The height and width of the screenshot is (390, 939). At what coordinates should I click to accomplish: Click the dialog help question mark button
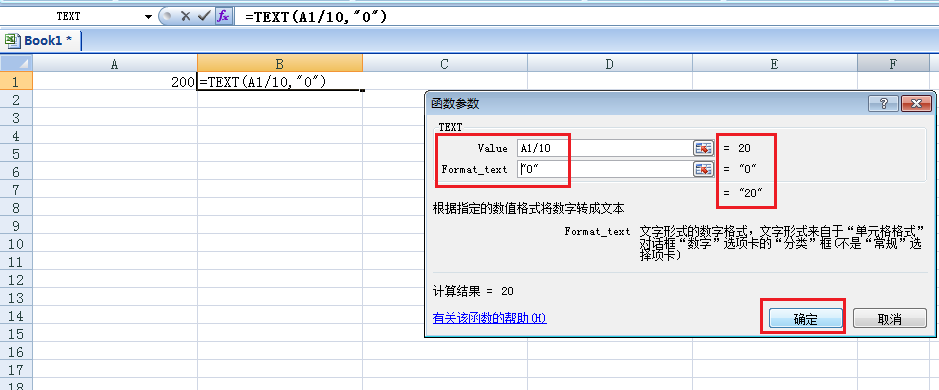click(x=883, y=103)
